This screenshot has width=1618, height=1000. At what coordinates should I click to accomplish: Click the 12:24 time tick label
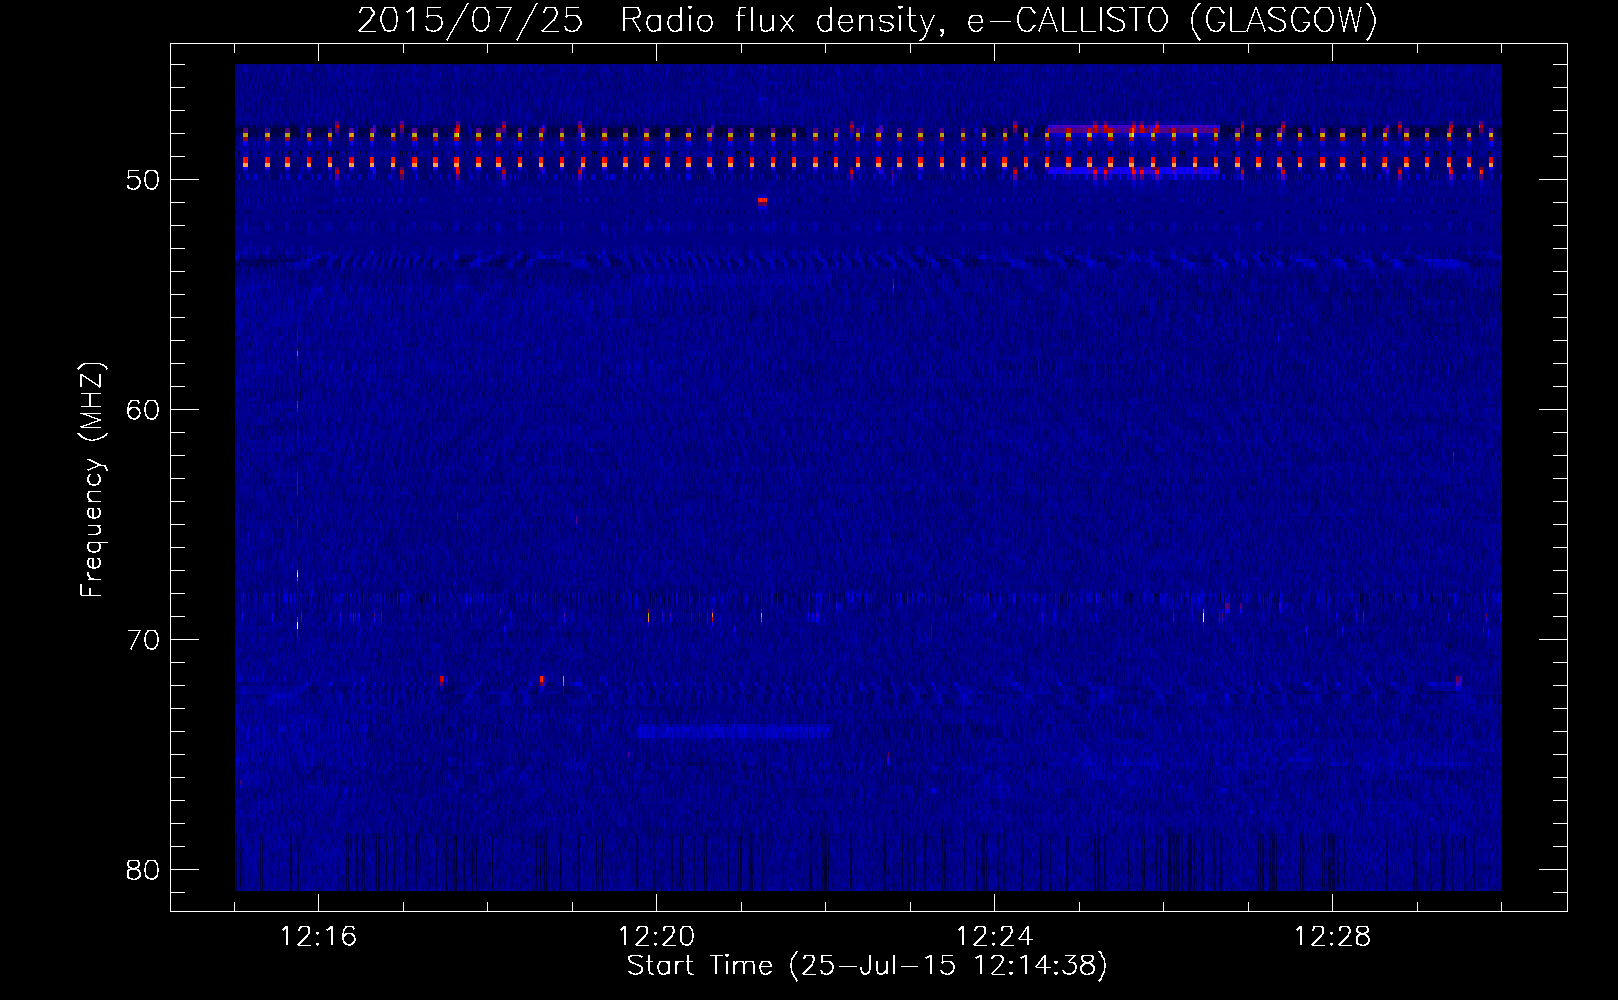pyautogui.click(x=994, y=937)
